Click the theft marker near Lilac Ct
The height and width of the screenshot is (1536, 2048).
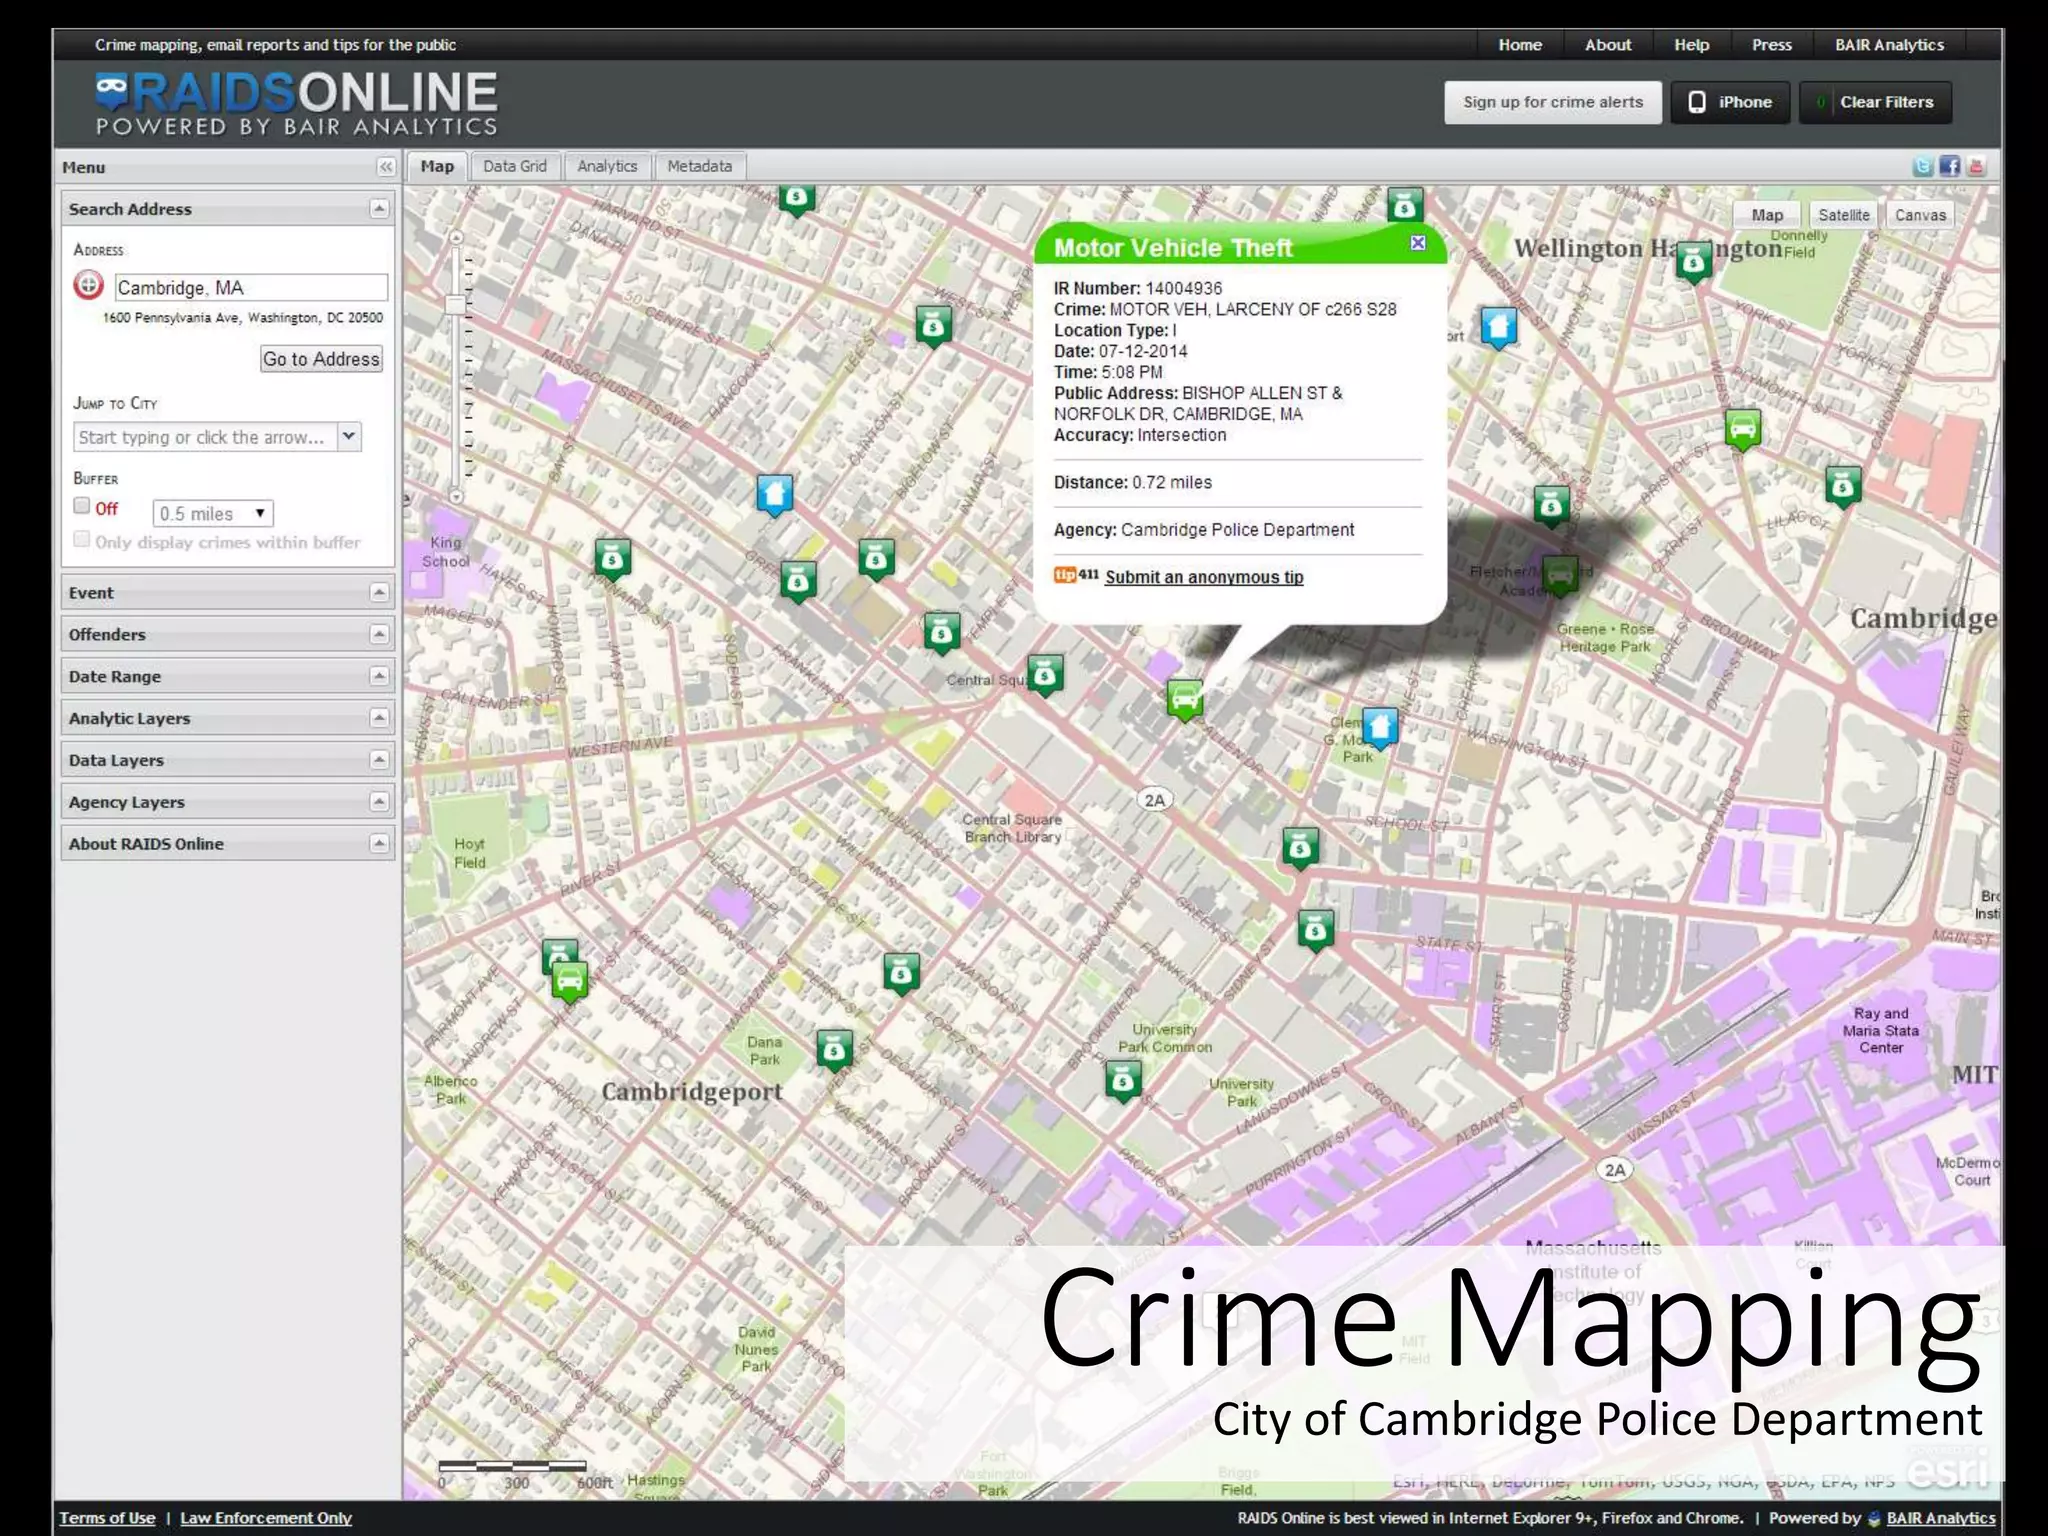pyautogui.click(x=1843, y=487)
